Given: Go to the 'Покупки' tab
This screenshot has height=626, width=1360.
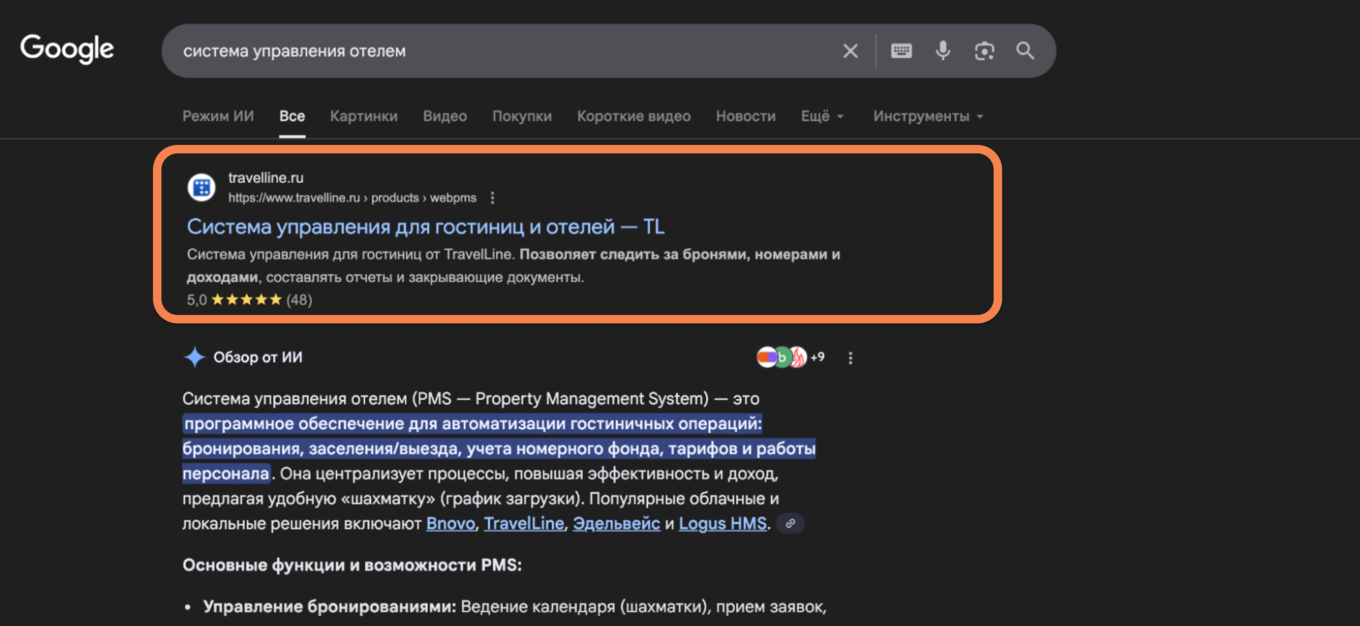Looking at the screenshot, I should pyautogui.click(x=522, y=116).
